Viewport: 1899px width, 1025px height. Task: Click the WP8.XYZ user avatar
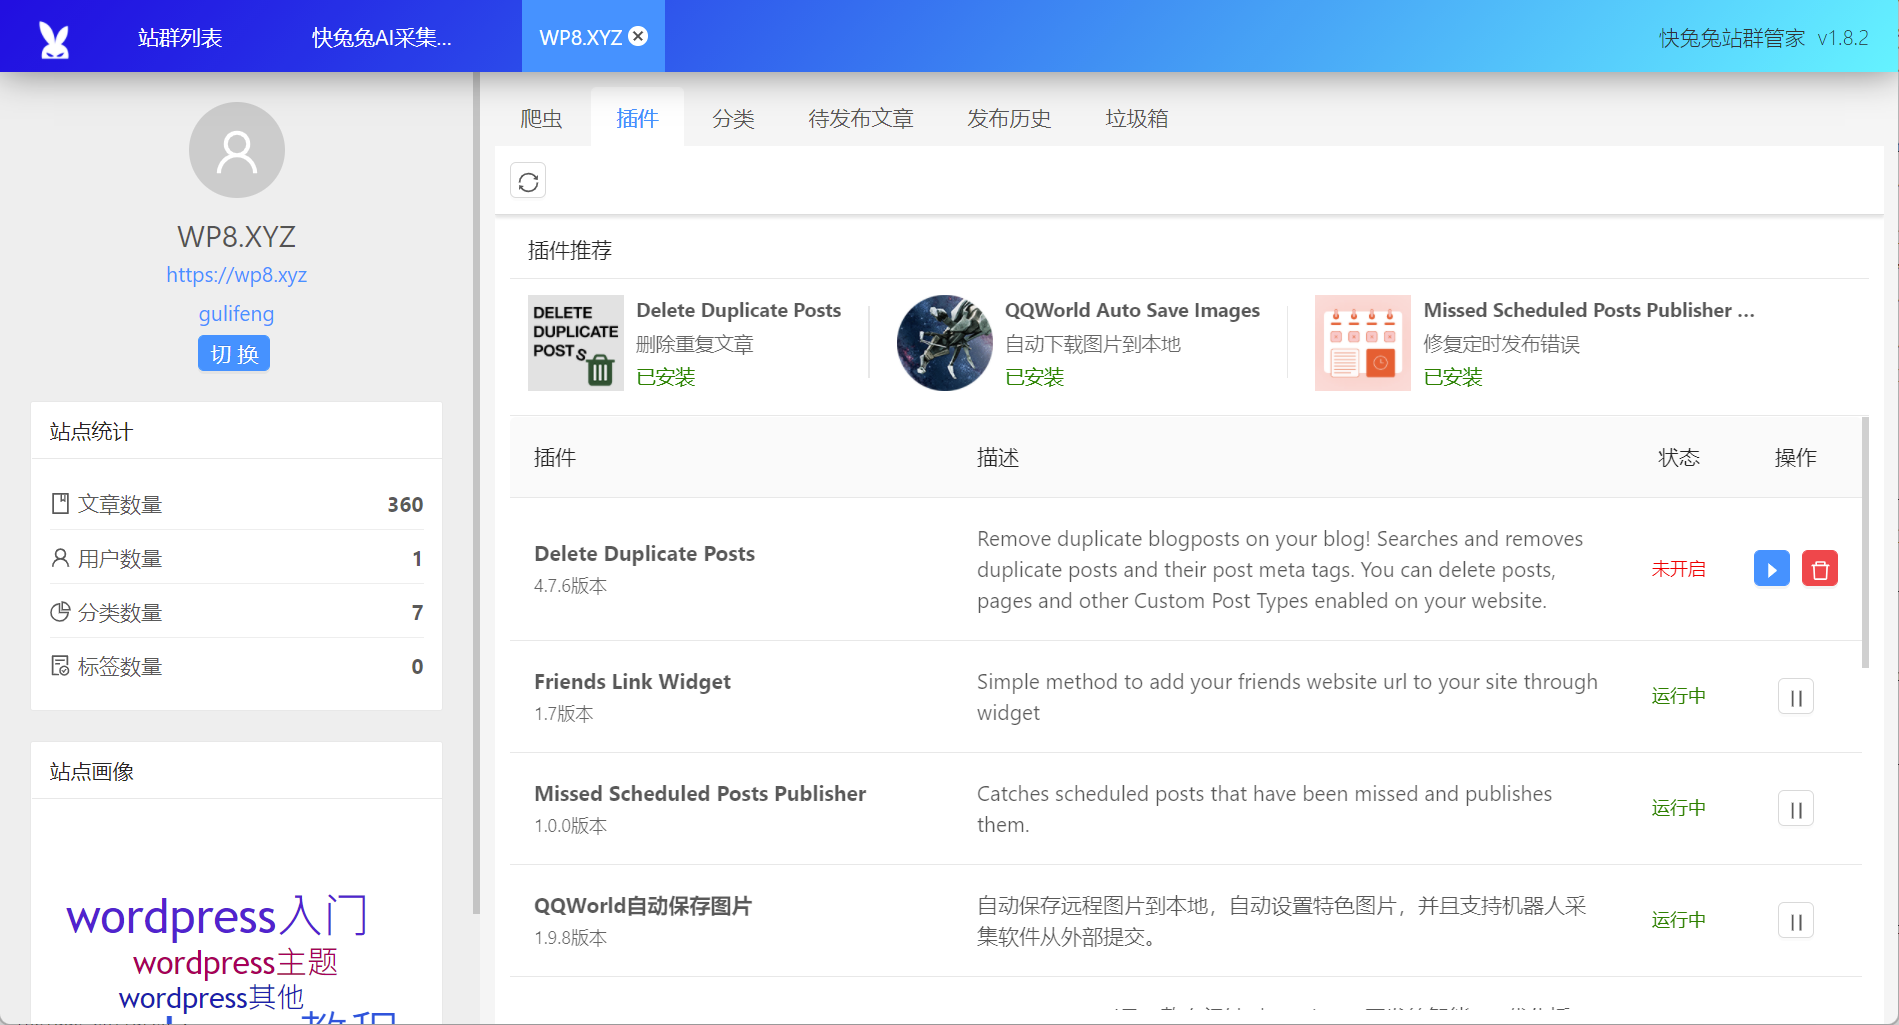point(237,150)
